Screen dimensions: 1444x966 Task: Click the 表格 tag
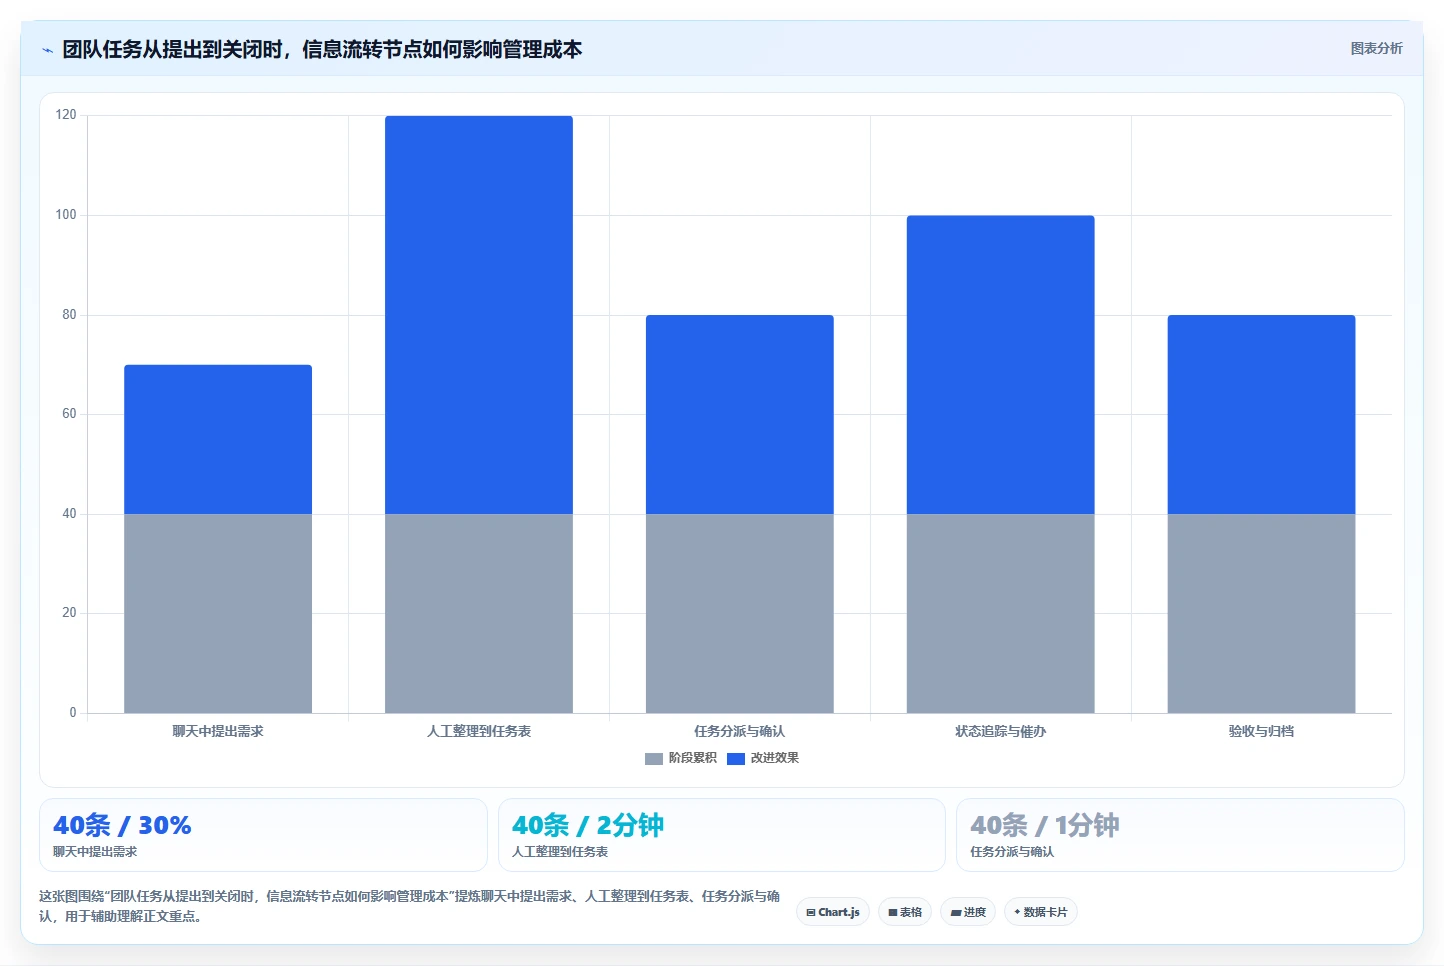coord(905,912)
